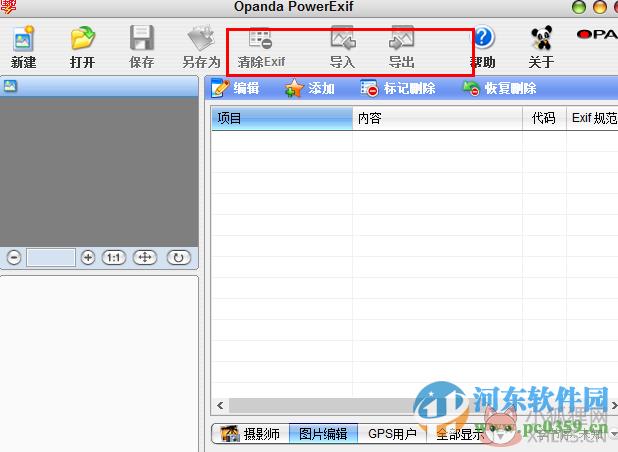Click the 新建 (New) toolbar icon
This screenshot has width=618, height=452.
click(x=23, y=38)
